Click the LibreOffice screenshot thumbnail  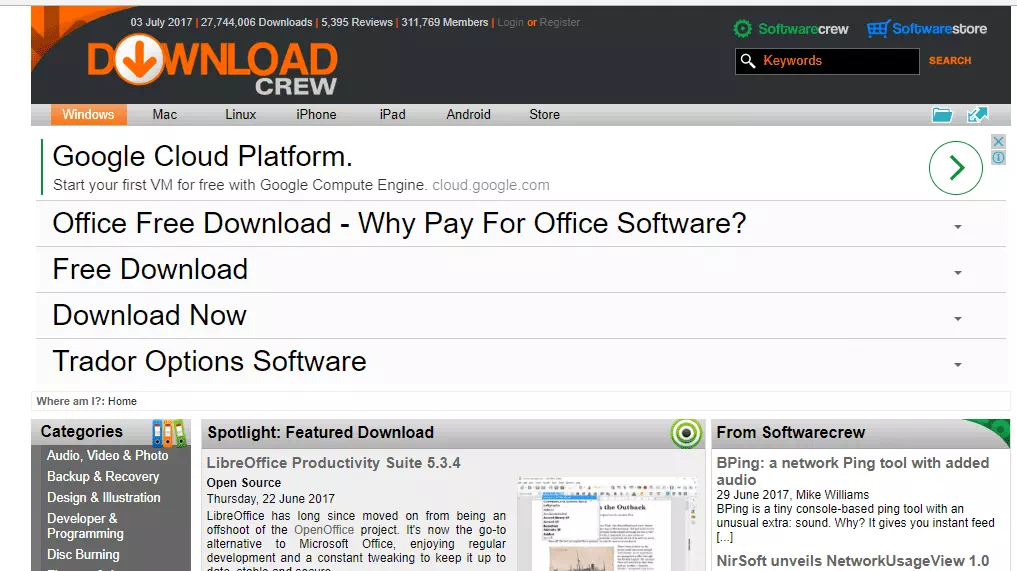point(608,524)
